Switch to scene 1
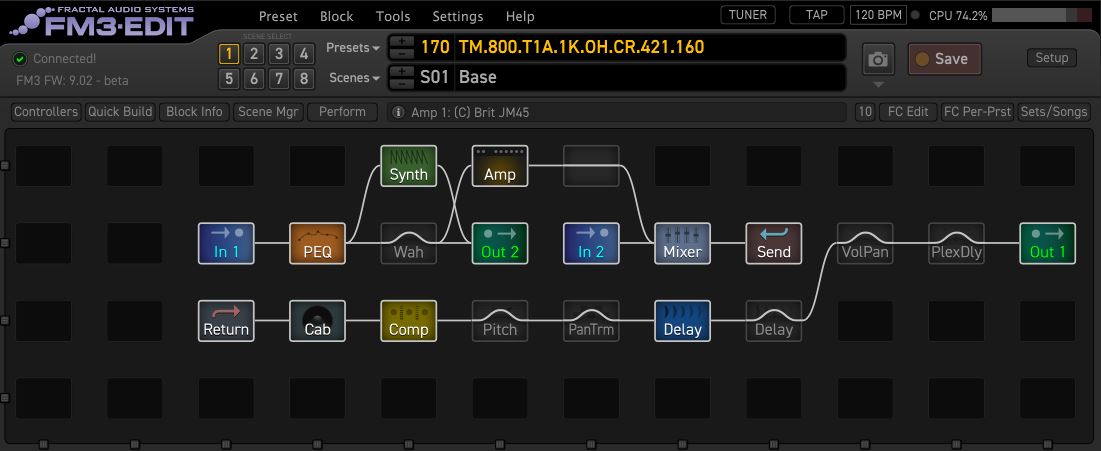Viewport: 1101px width, 451px height. 229,54
